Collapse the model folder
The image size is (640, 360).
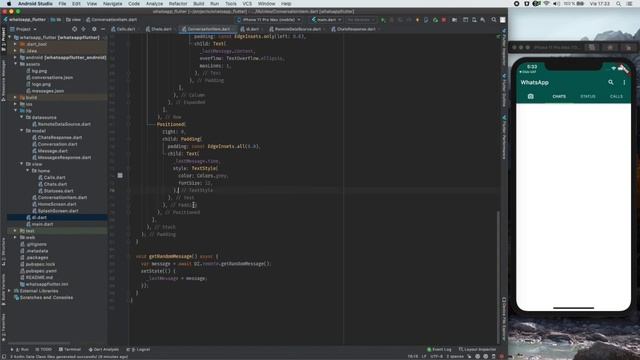pos(22,131)
